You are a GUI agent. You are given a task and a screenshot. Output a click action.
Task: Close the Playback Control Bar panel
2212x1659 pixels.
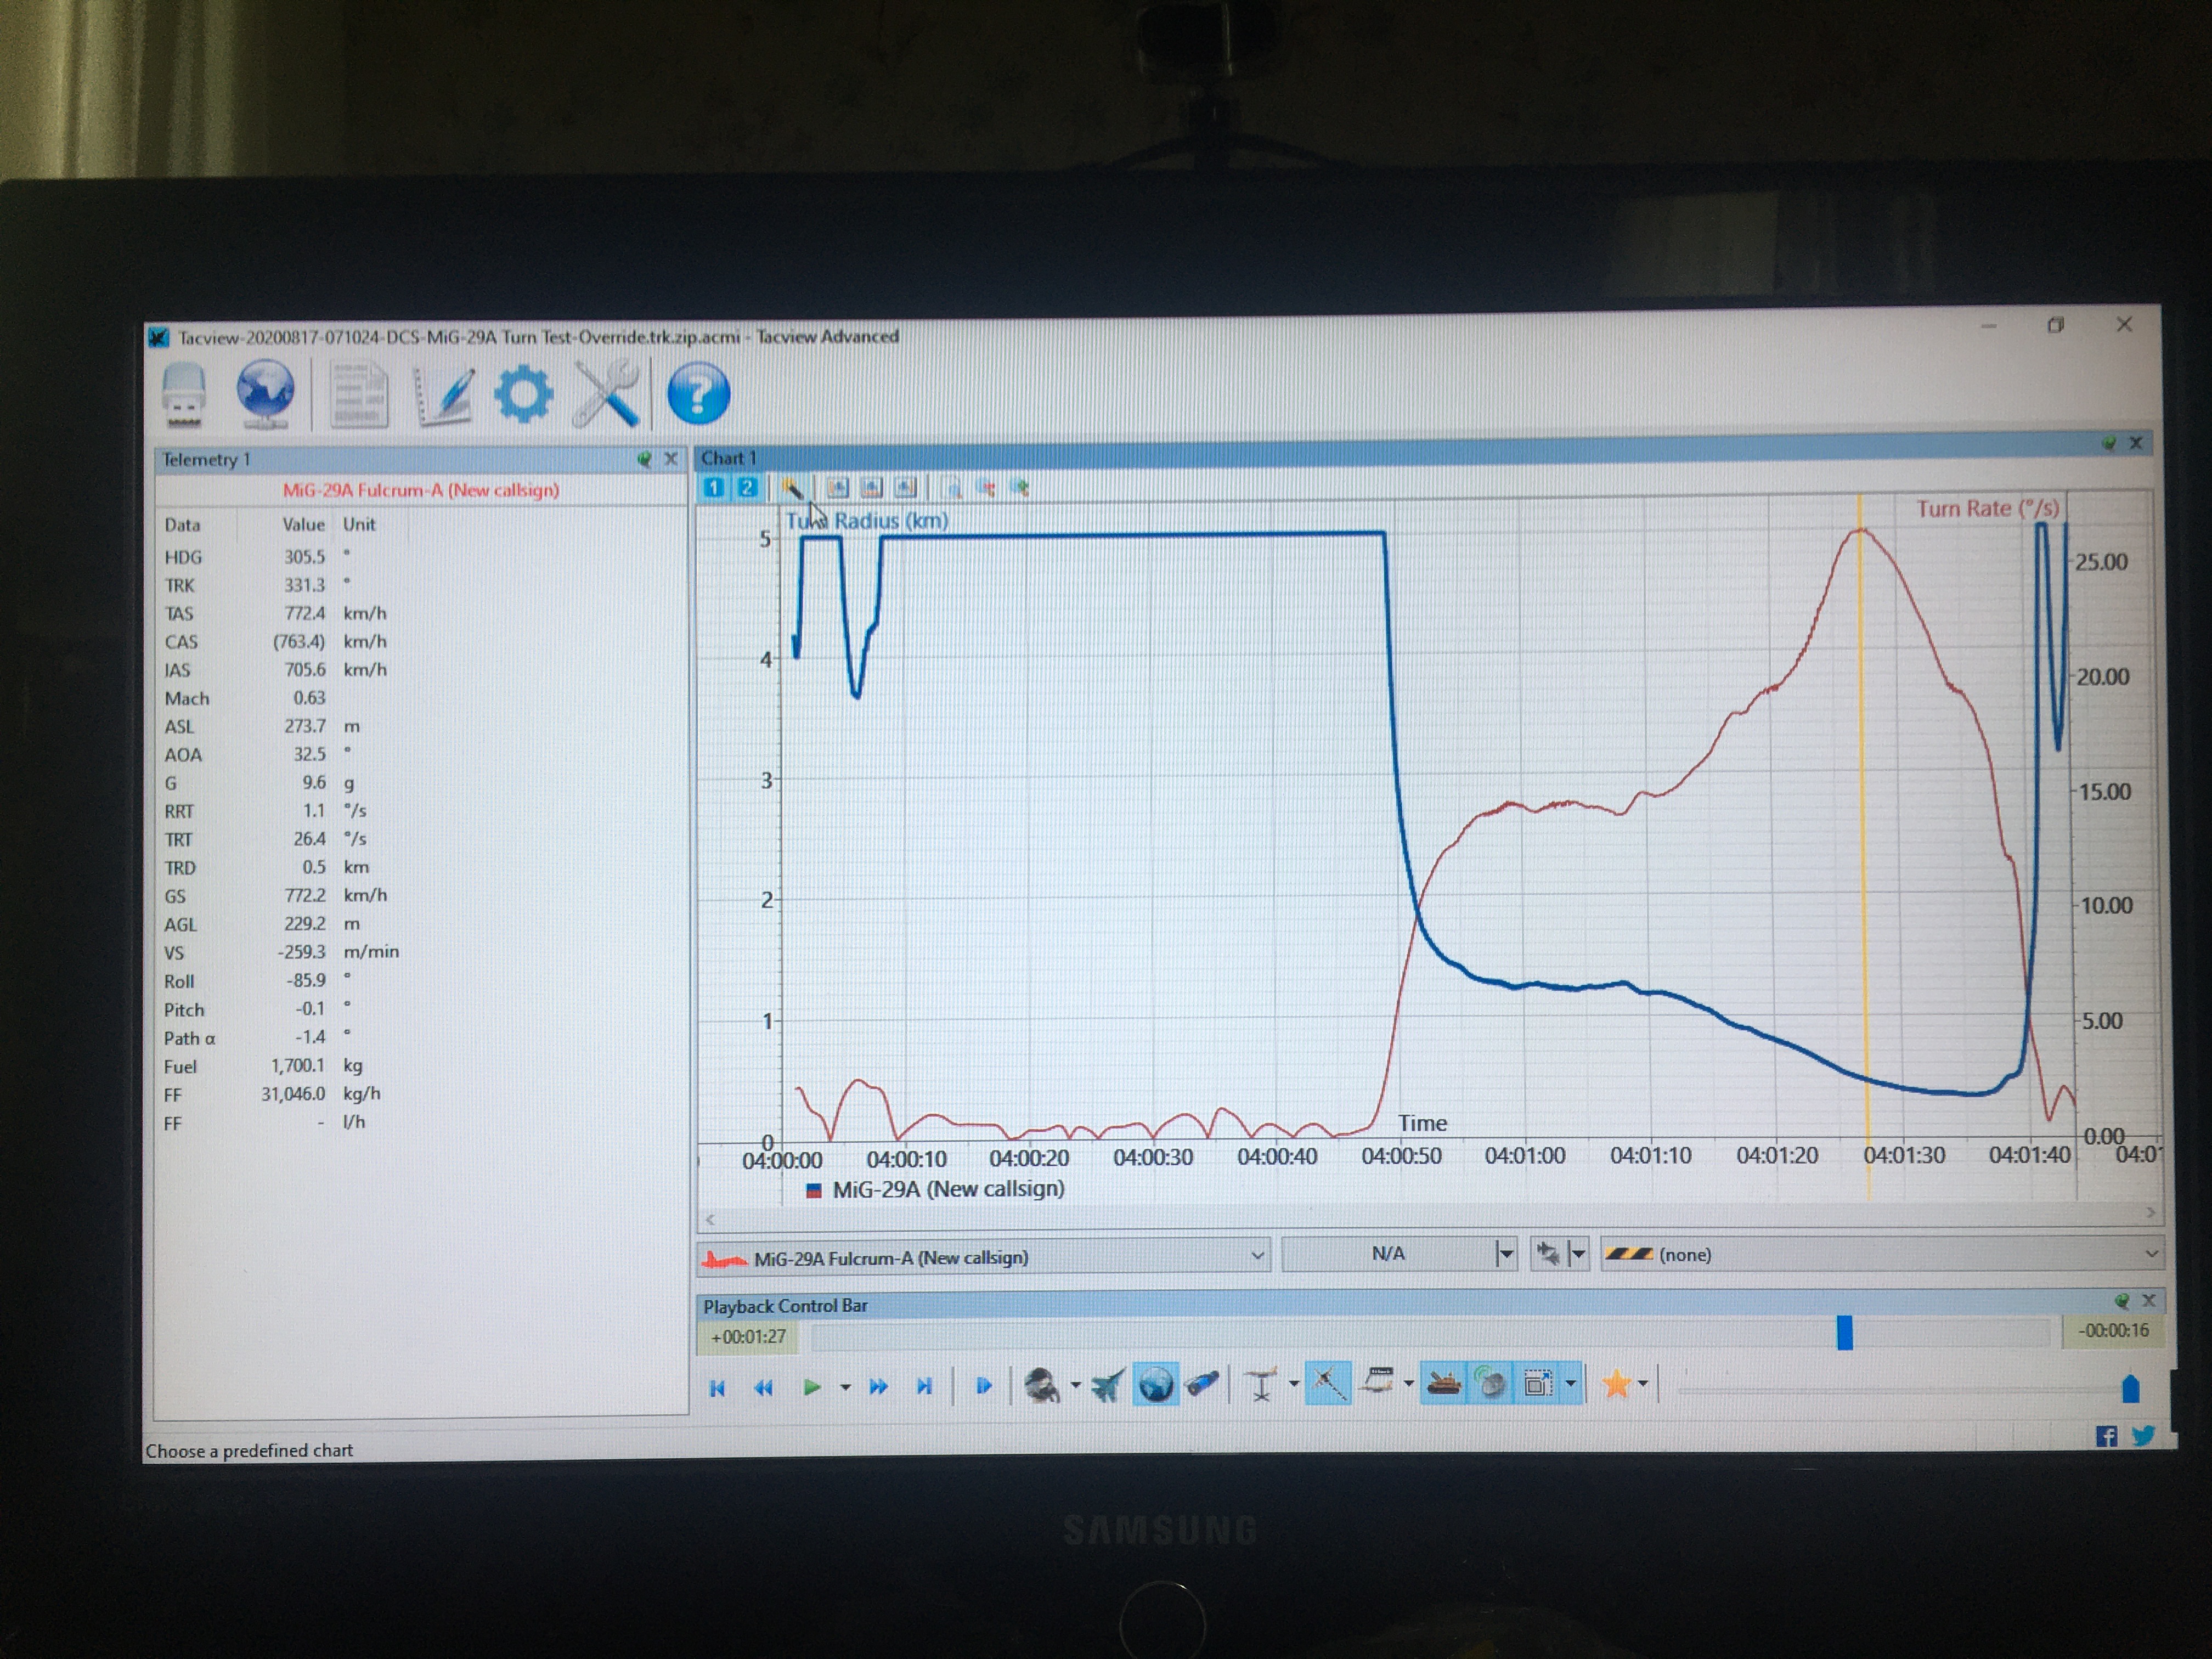pyautogui.click(x=2149, y=1300)
